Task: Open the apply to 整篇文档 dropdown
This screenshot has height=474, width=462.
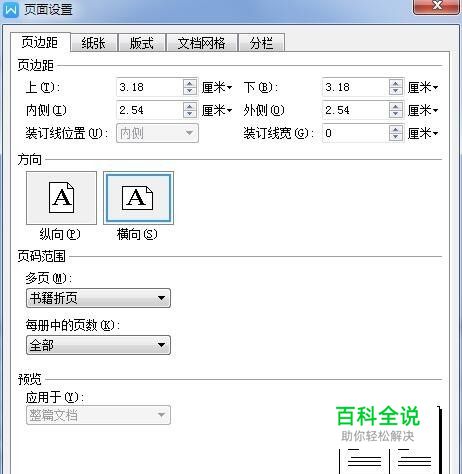Action: 98,415
